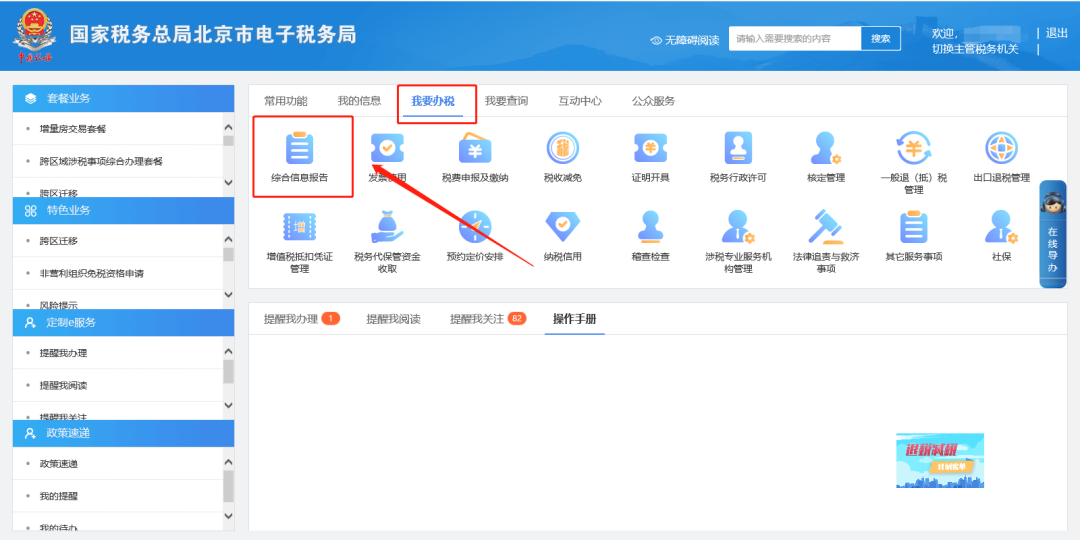1080x540 pixels.
Task: Open the 税收减免 icon
Action: click(x=562, y=149)
